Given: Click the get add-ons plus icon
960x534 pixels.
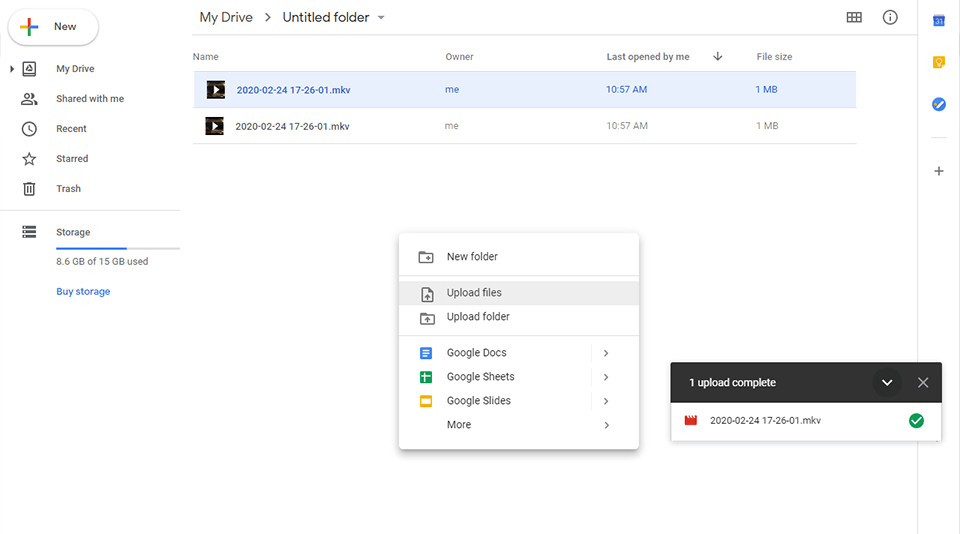Looking at the screenshot, I should coord(939,171).
